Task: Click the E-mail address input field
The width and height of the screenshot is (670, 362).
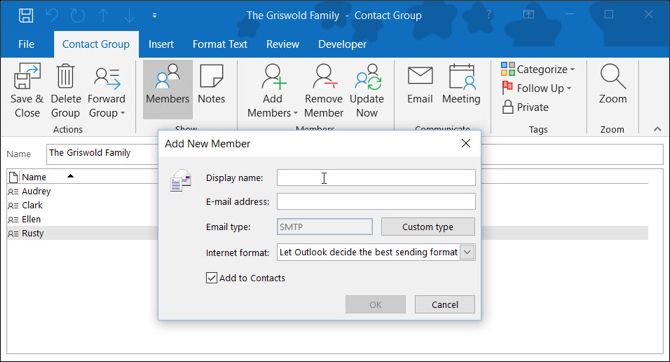Action: click(x=376, y=202)
